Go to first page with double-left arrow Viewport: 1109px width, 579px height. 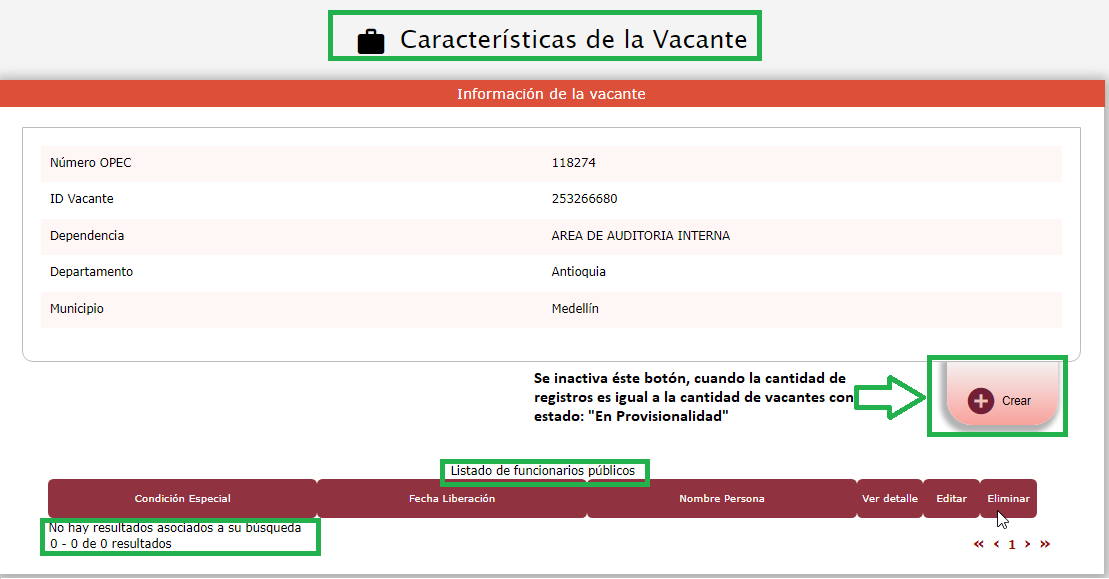pos(978,544)
